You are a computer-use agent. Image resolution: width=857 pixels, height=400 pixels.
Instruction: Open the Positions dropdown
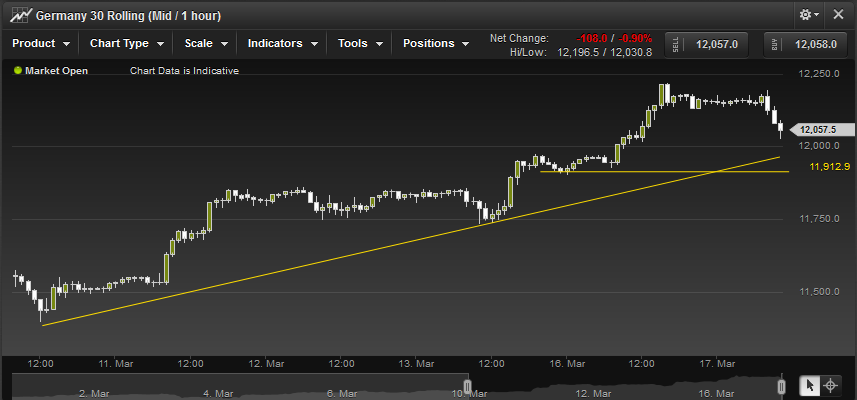pyautogui.click(x=436, y=44)
